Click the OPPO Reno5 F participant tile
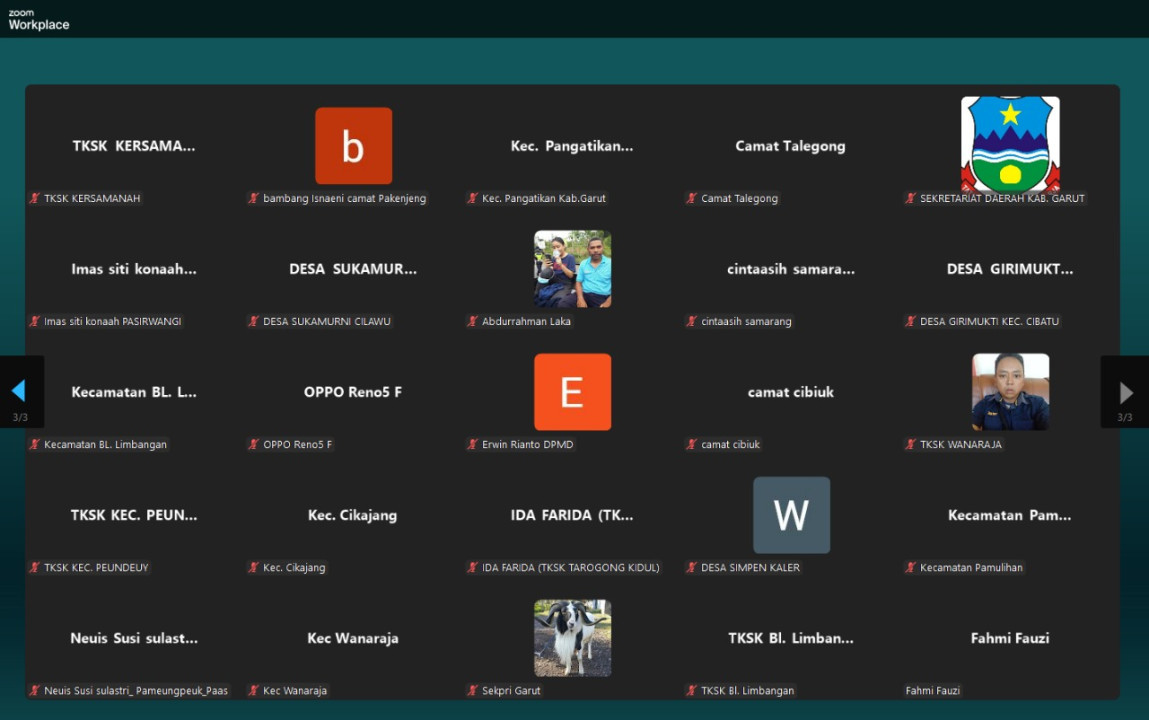This screenshot has width=1149, height=720. [353, 392]
